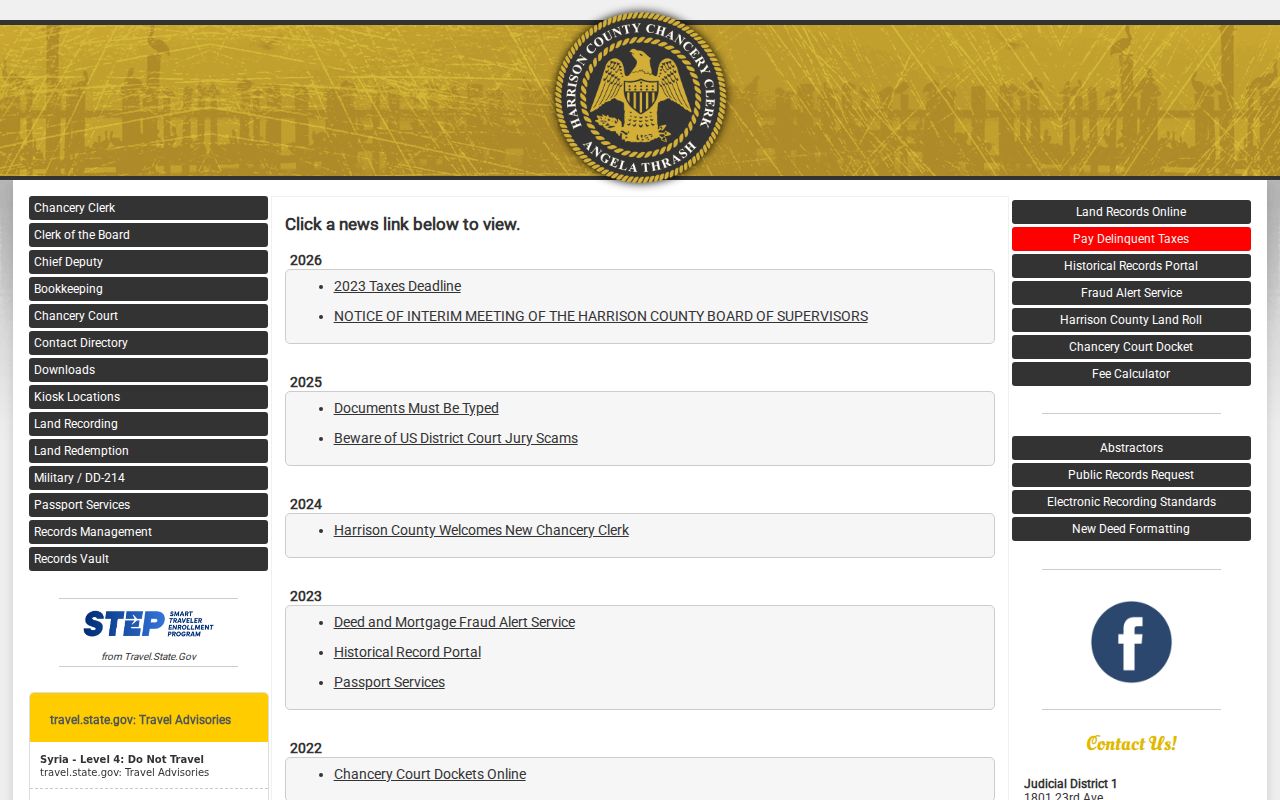Select Chief Deputy in sidebar
This screenshot has width=1280, height=800.
148,262
